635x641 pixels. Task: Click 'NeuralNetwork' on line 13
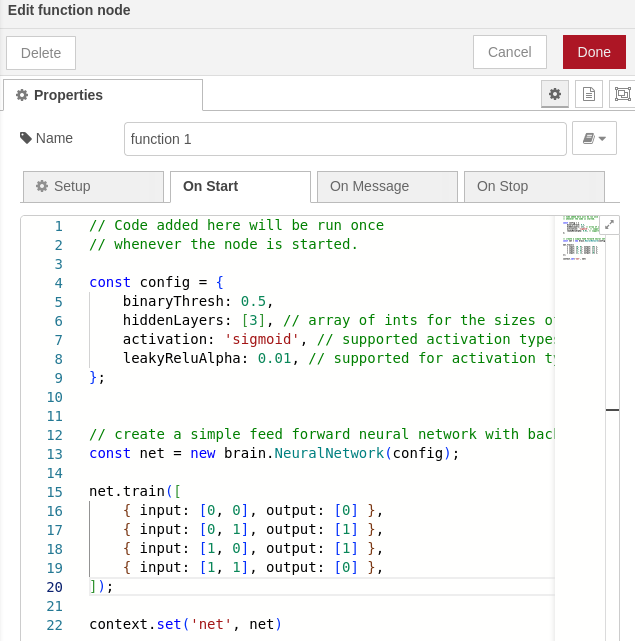(329, 453)
